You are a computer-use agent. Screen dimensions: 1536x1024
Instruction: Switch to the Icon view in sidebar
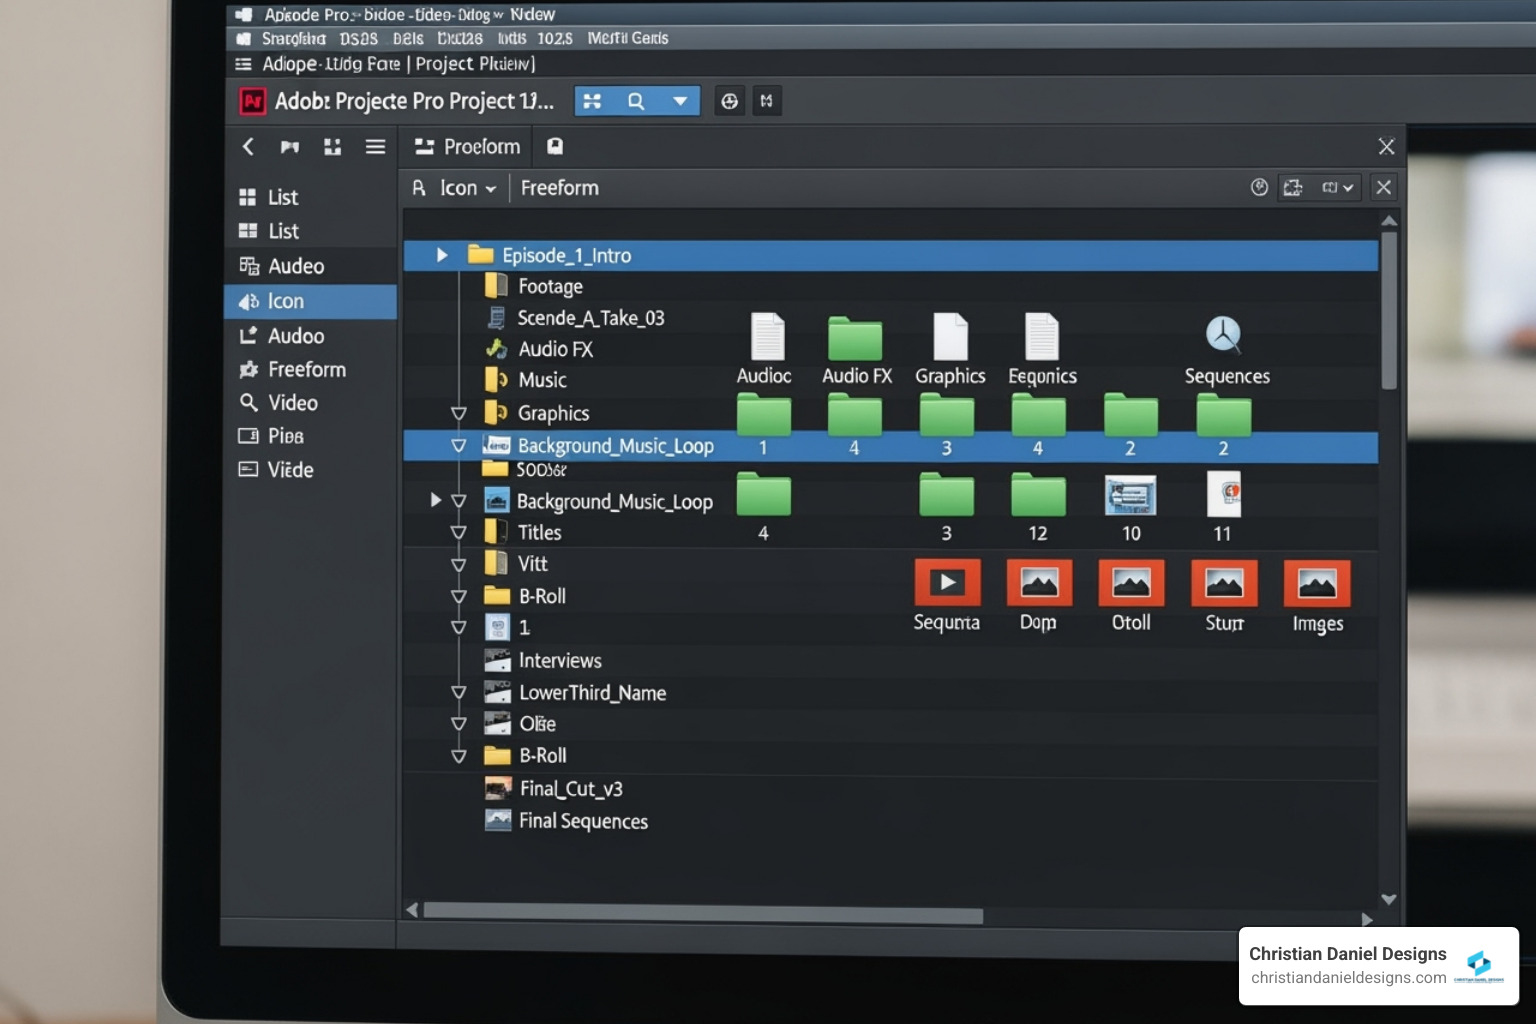[x=285, y=301]
